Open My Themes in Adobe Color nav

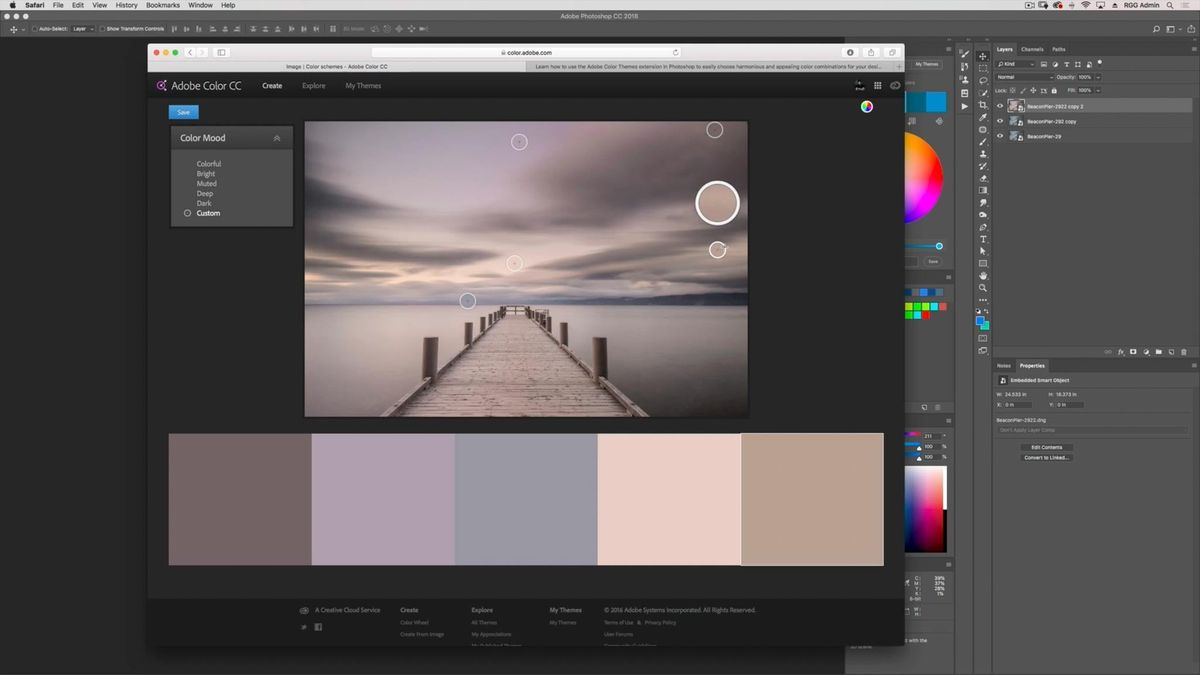[363, 86]
